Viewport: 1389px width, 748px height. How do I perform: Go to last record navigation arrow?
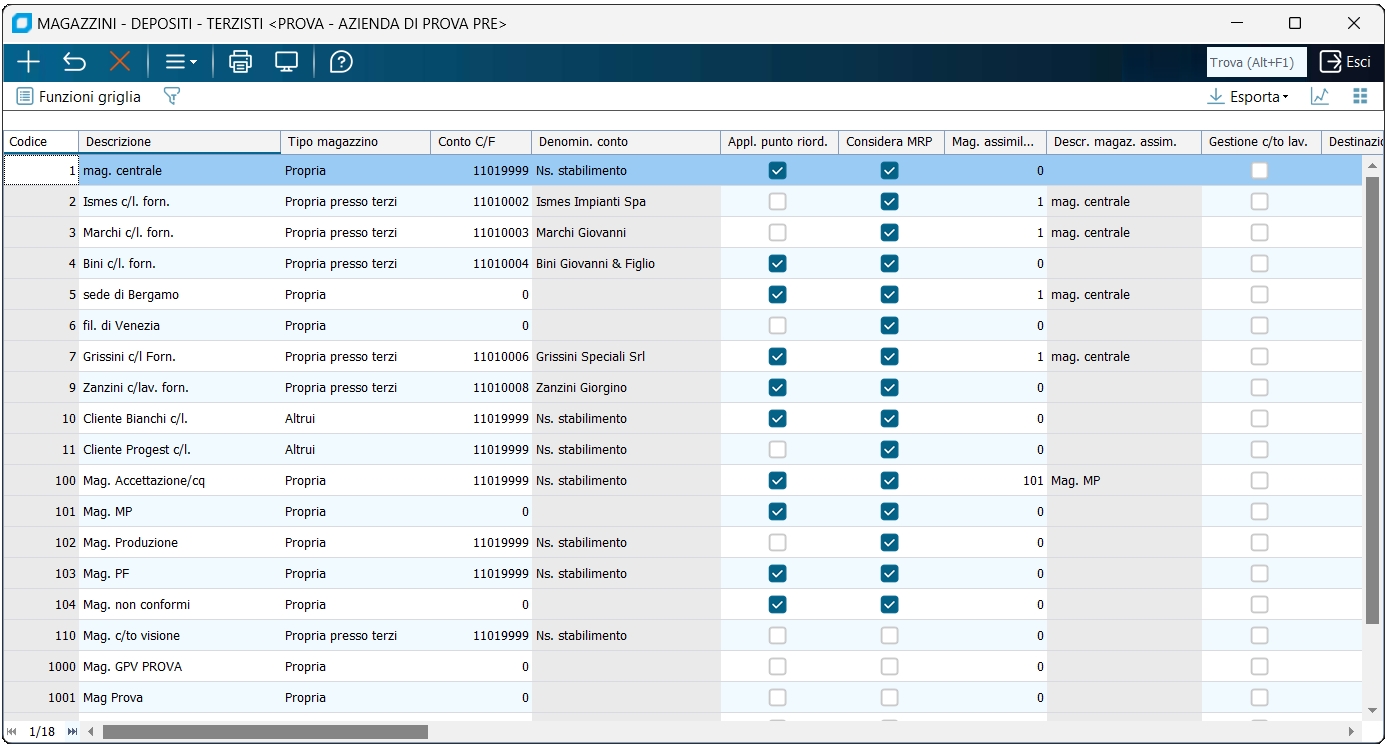coord(72,732)
